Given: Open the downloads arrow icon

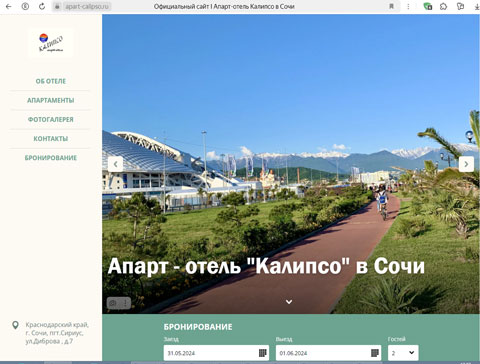Looking at the screenshot, I should (x=477, y=6).
